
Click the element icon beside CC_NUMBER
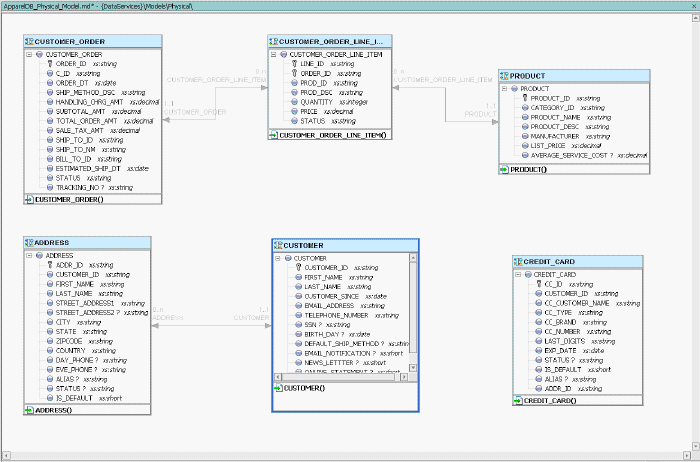539,332
